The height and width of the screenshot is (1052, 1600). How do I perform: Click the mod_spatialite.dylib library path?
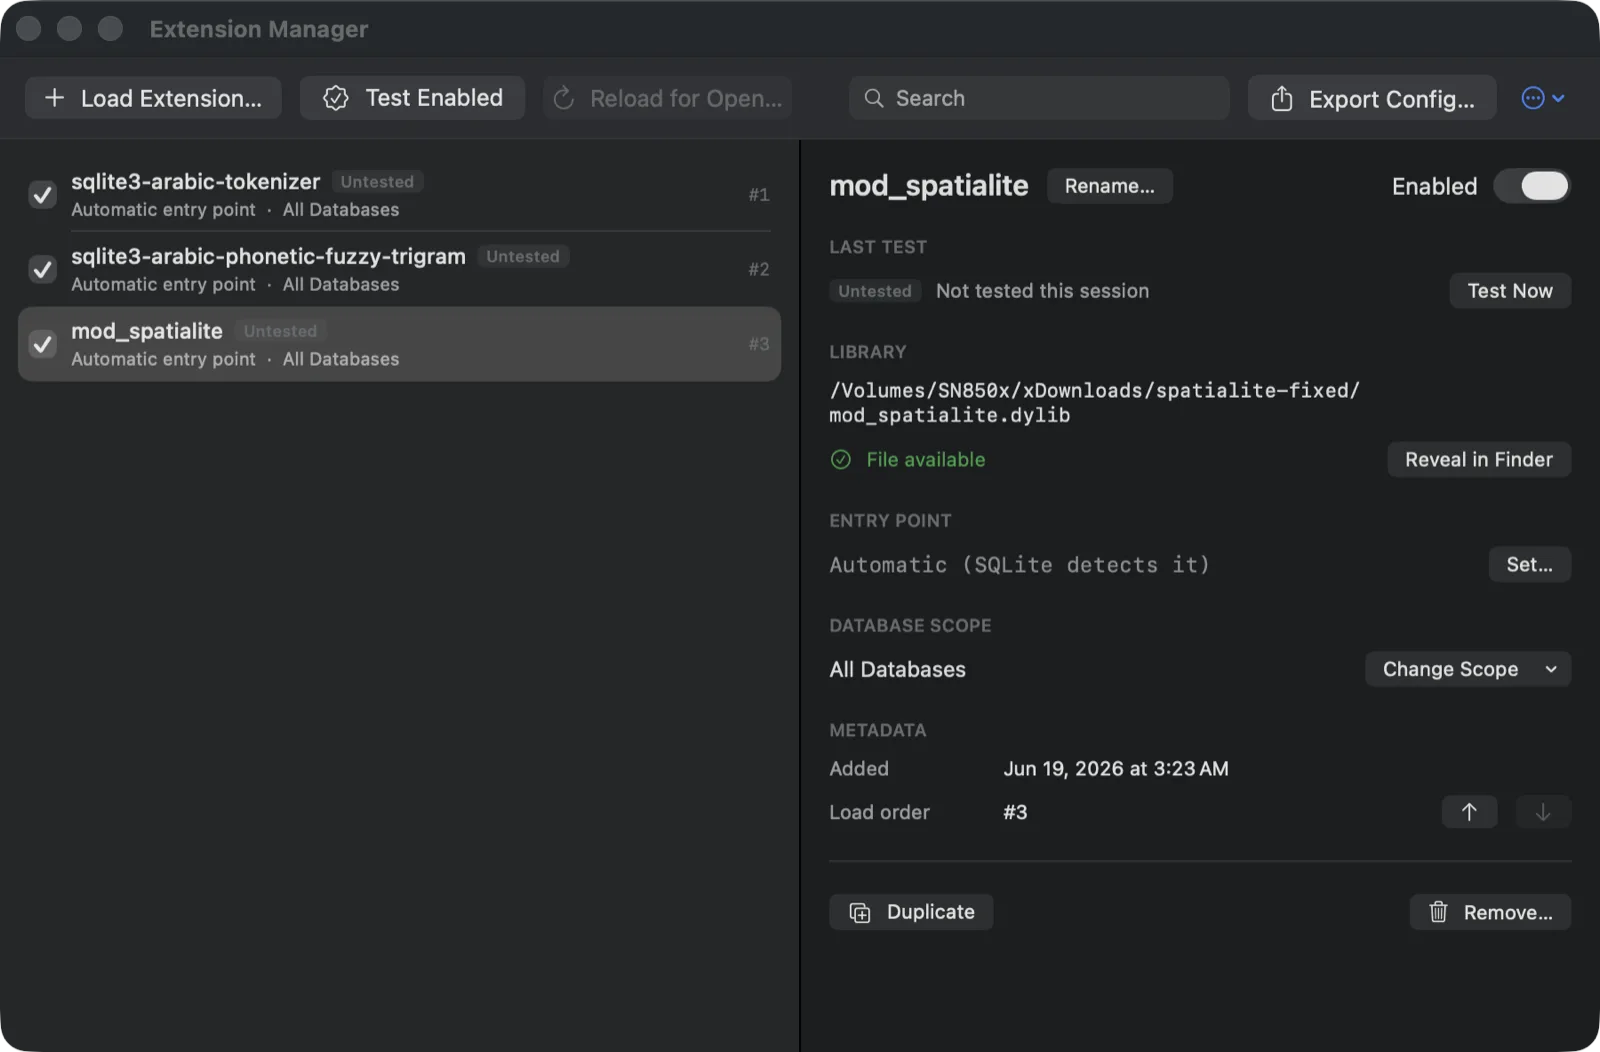pyautogui.click(x=1094, y=402)
